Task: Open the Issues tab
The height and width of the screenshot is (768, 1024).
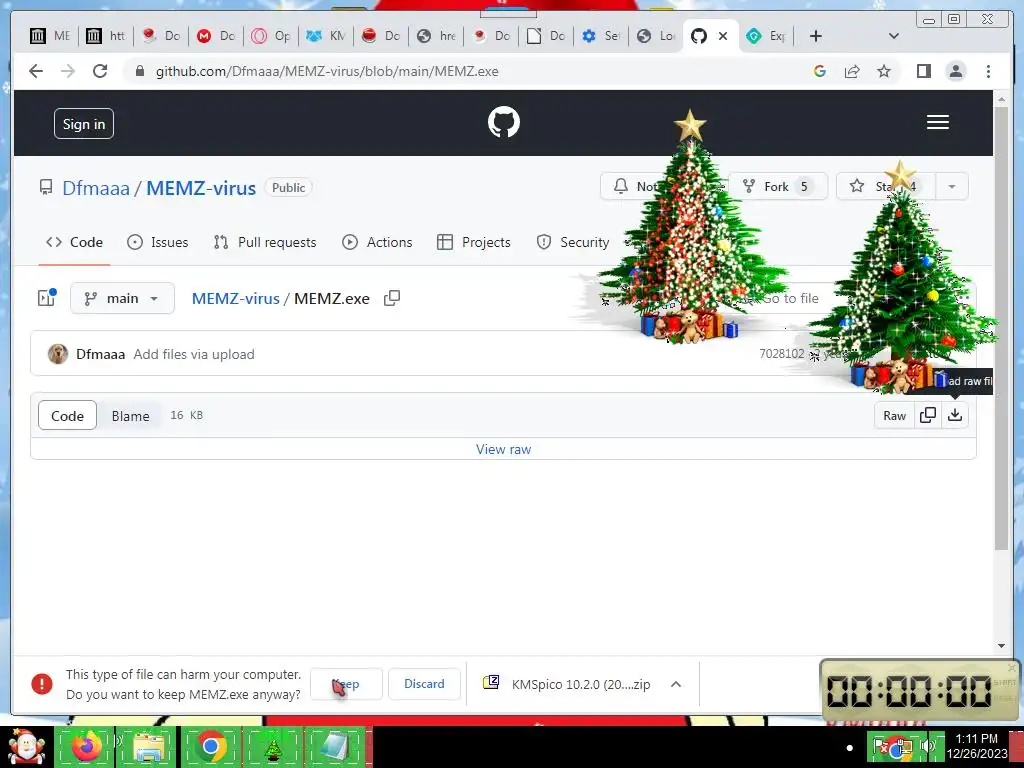Action: point(157,242)
